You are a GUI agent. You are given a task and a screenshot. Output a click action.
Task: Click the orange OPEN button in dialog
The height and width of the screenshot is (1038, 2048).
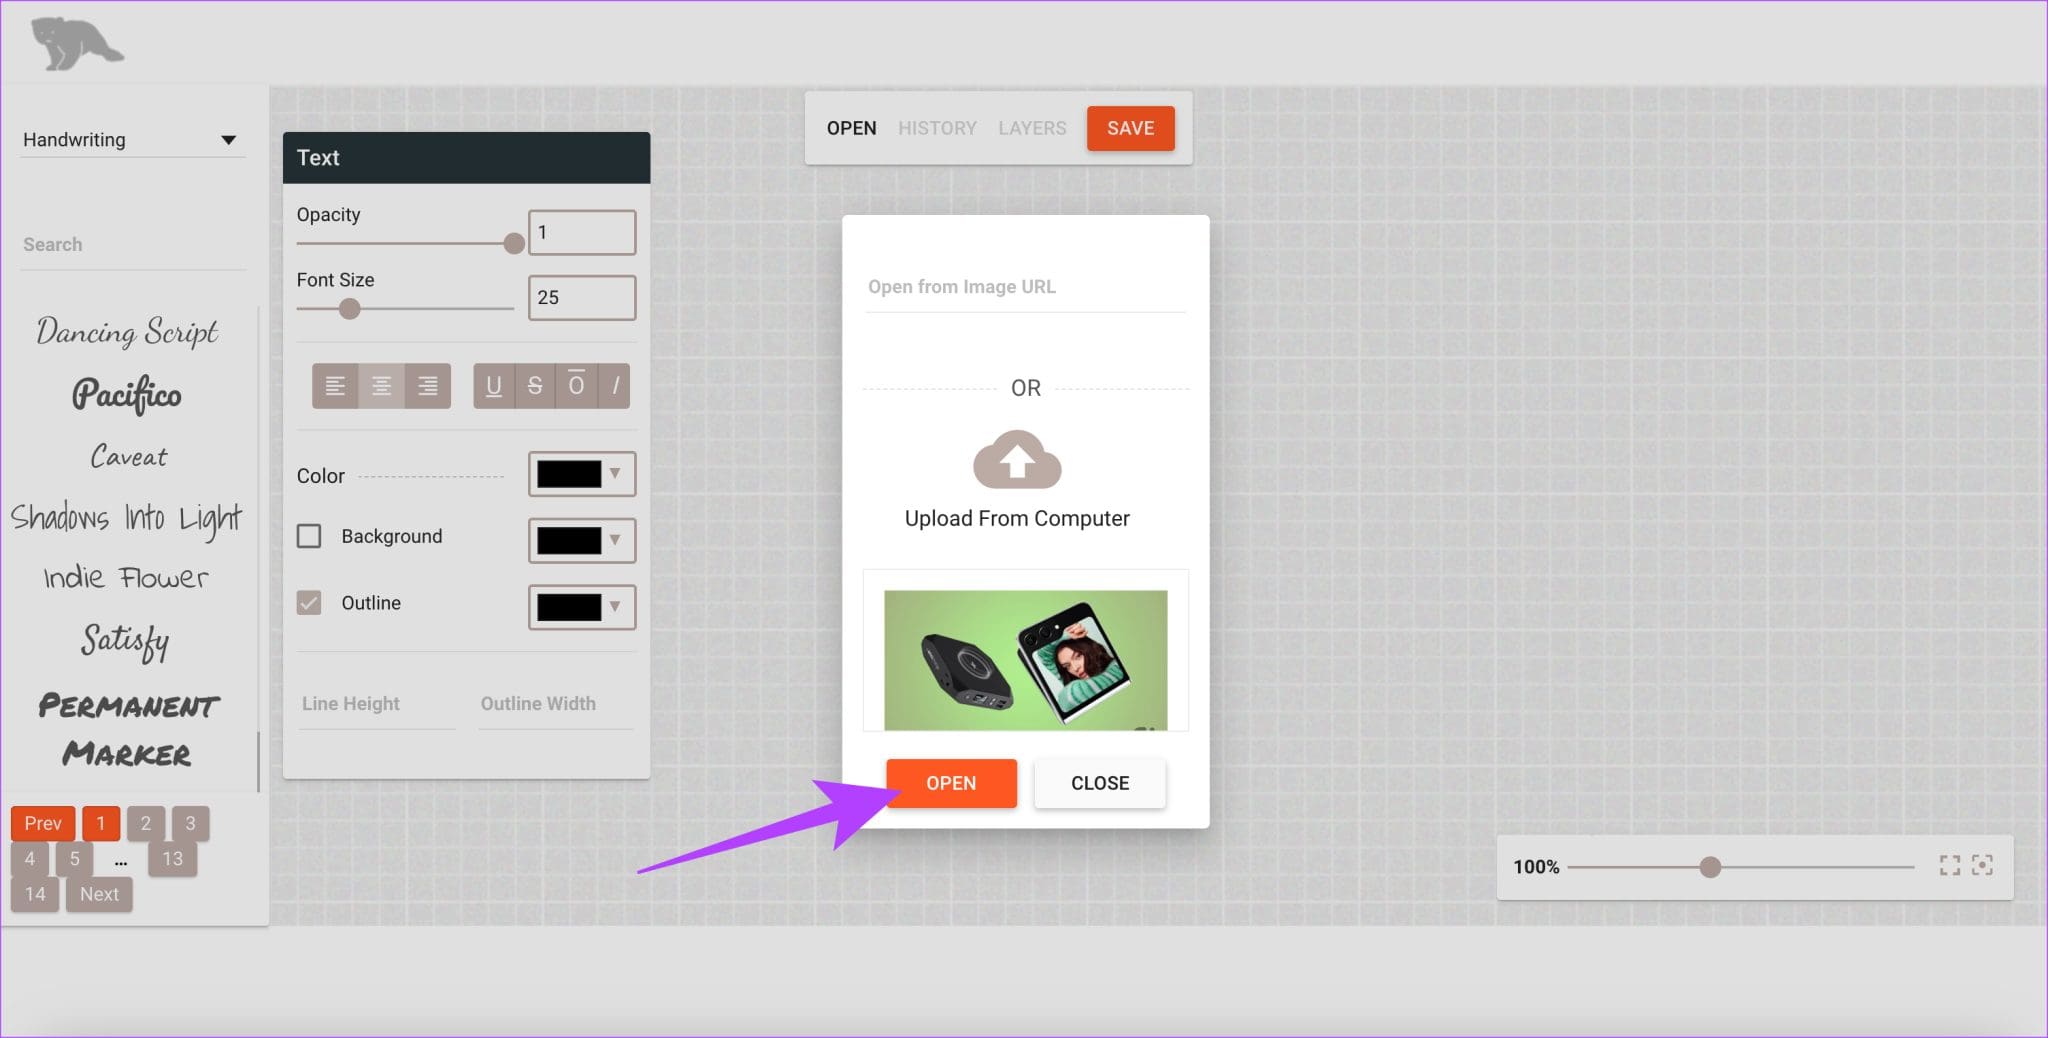click(951, 783)
